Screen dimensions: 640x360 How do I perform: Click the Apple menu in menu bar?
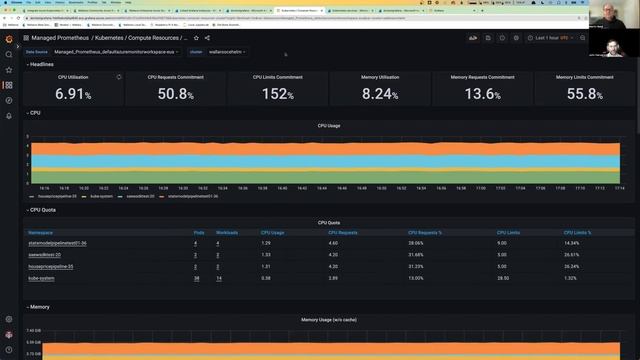pos(6,2)
